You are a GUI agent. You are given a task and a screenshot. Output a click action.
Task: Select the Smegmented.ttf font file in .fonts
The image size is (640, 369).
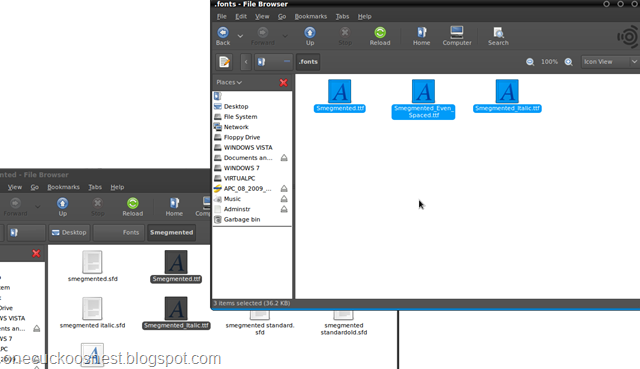(340, 96)
